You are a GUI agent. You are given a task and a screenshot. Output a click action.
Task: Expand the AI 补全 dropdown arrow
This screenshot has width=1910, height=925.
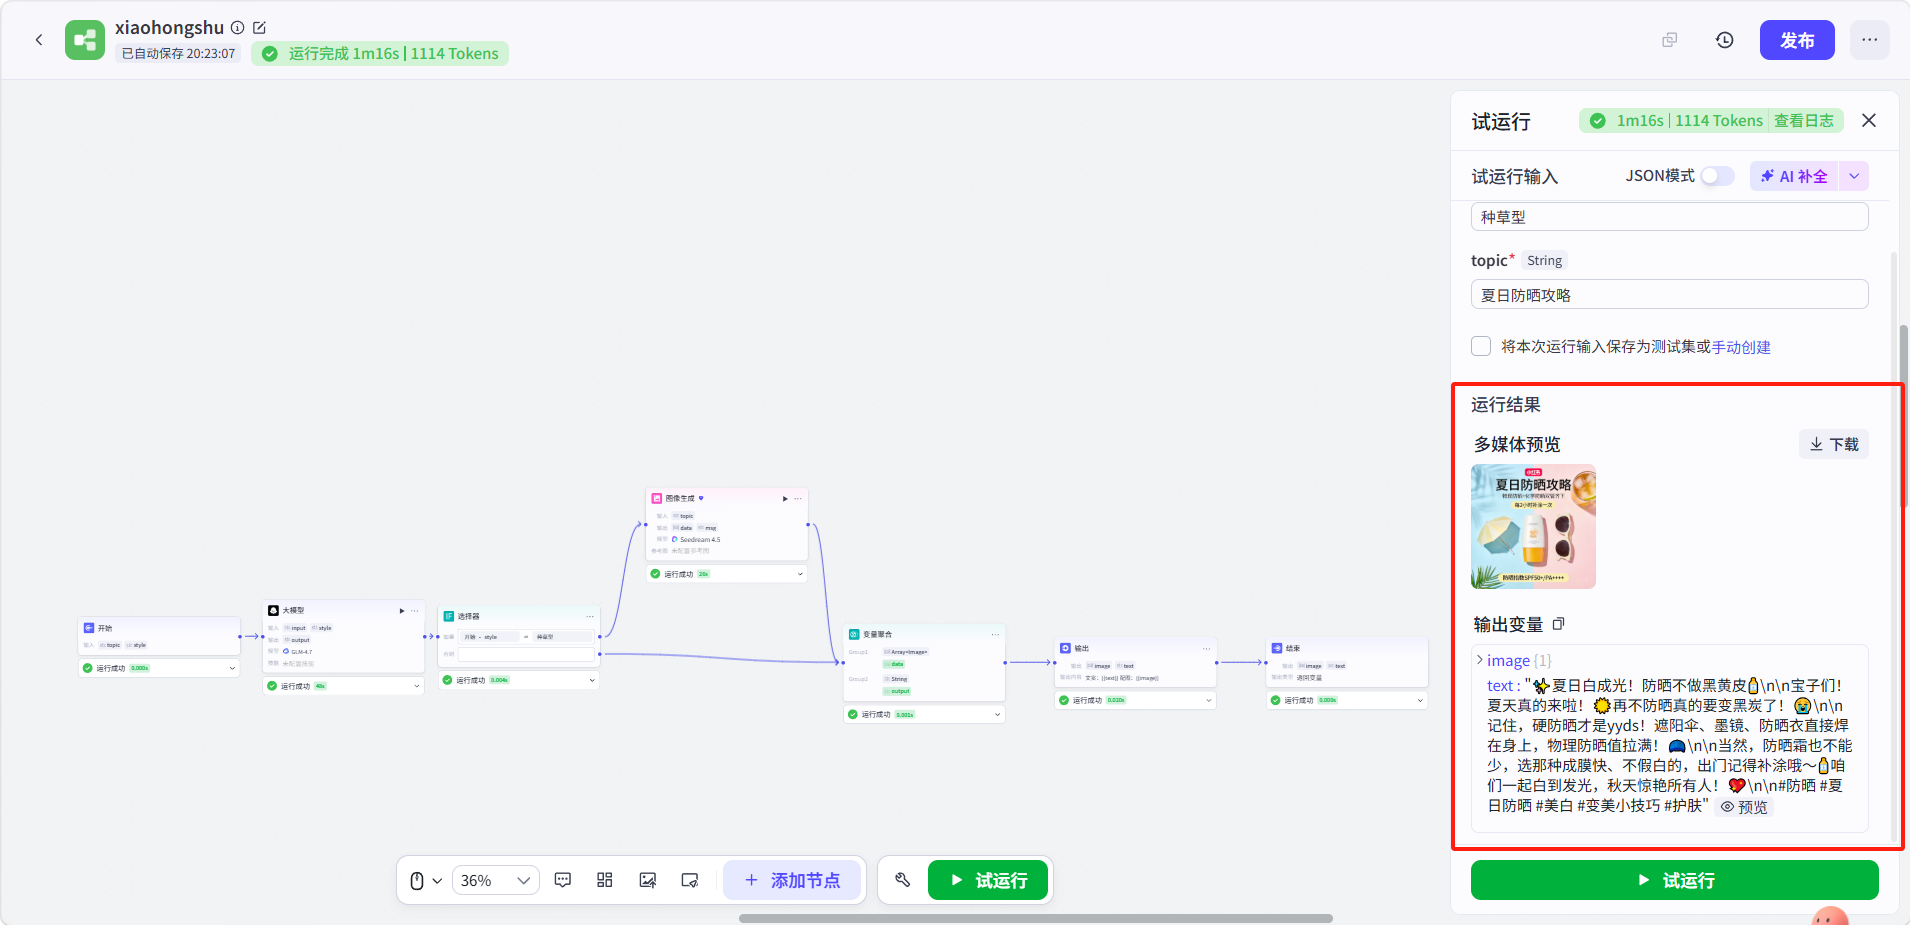[x=1854, y=176]
